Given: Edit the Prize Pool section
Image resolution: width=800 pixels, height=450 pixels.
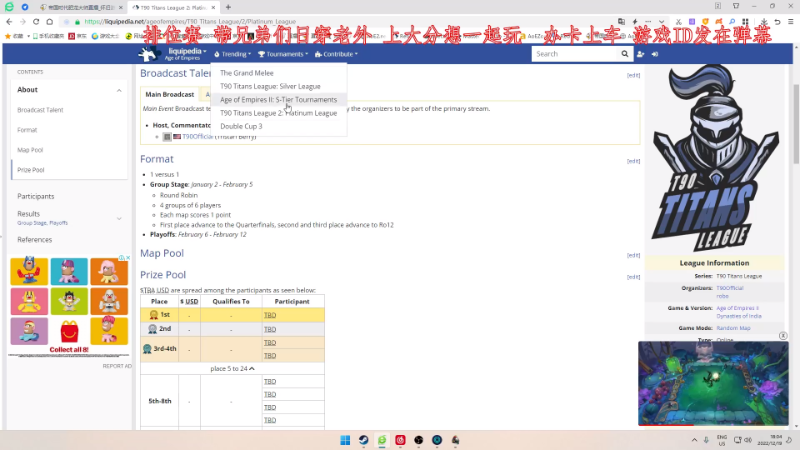Looking at the screenshot, I should (633, 277).
